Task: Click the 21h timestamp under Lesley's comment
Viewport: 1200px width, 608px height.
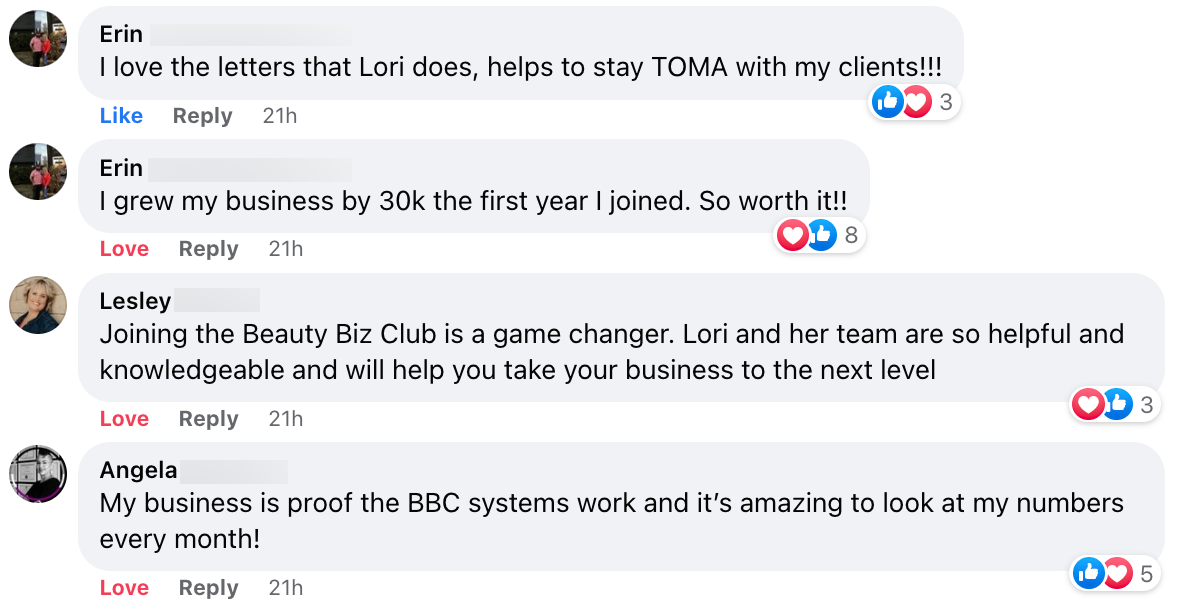Action: pyautogui.click(x=285, y=419)
